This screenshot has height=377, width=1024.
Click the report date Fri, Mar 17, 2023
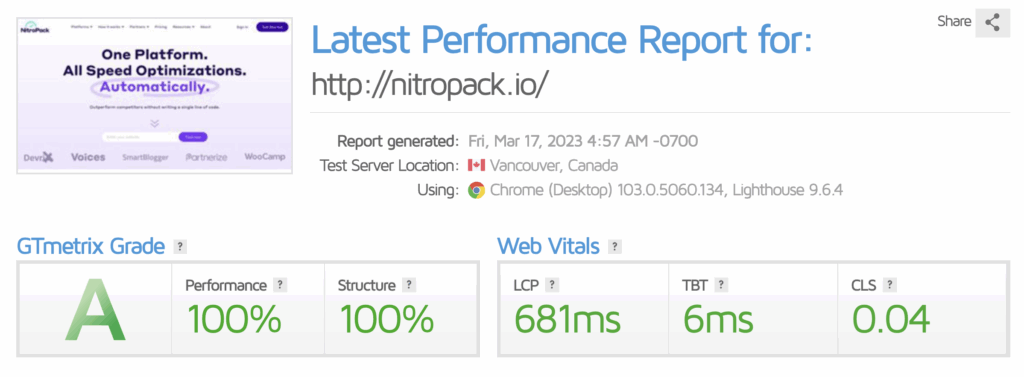(583, 141)
